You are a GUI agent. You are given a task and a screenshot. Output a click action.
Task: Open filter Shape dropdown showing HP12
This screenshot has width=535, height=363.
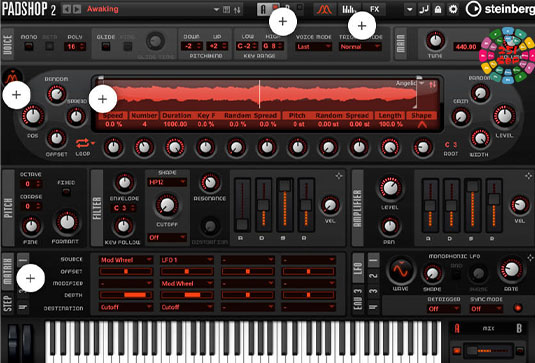point(167,182)
